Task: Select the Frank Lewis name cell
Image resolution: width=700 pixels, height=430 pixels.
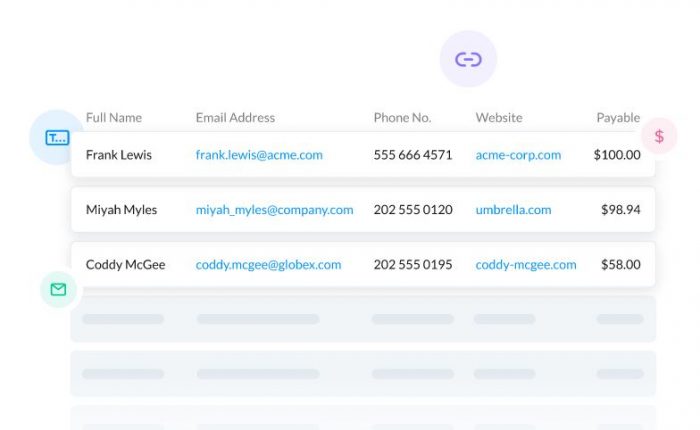Action: (x=119, y=155)
